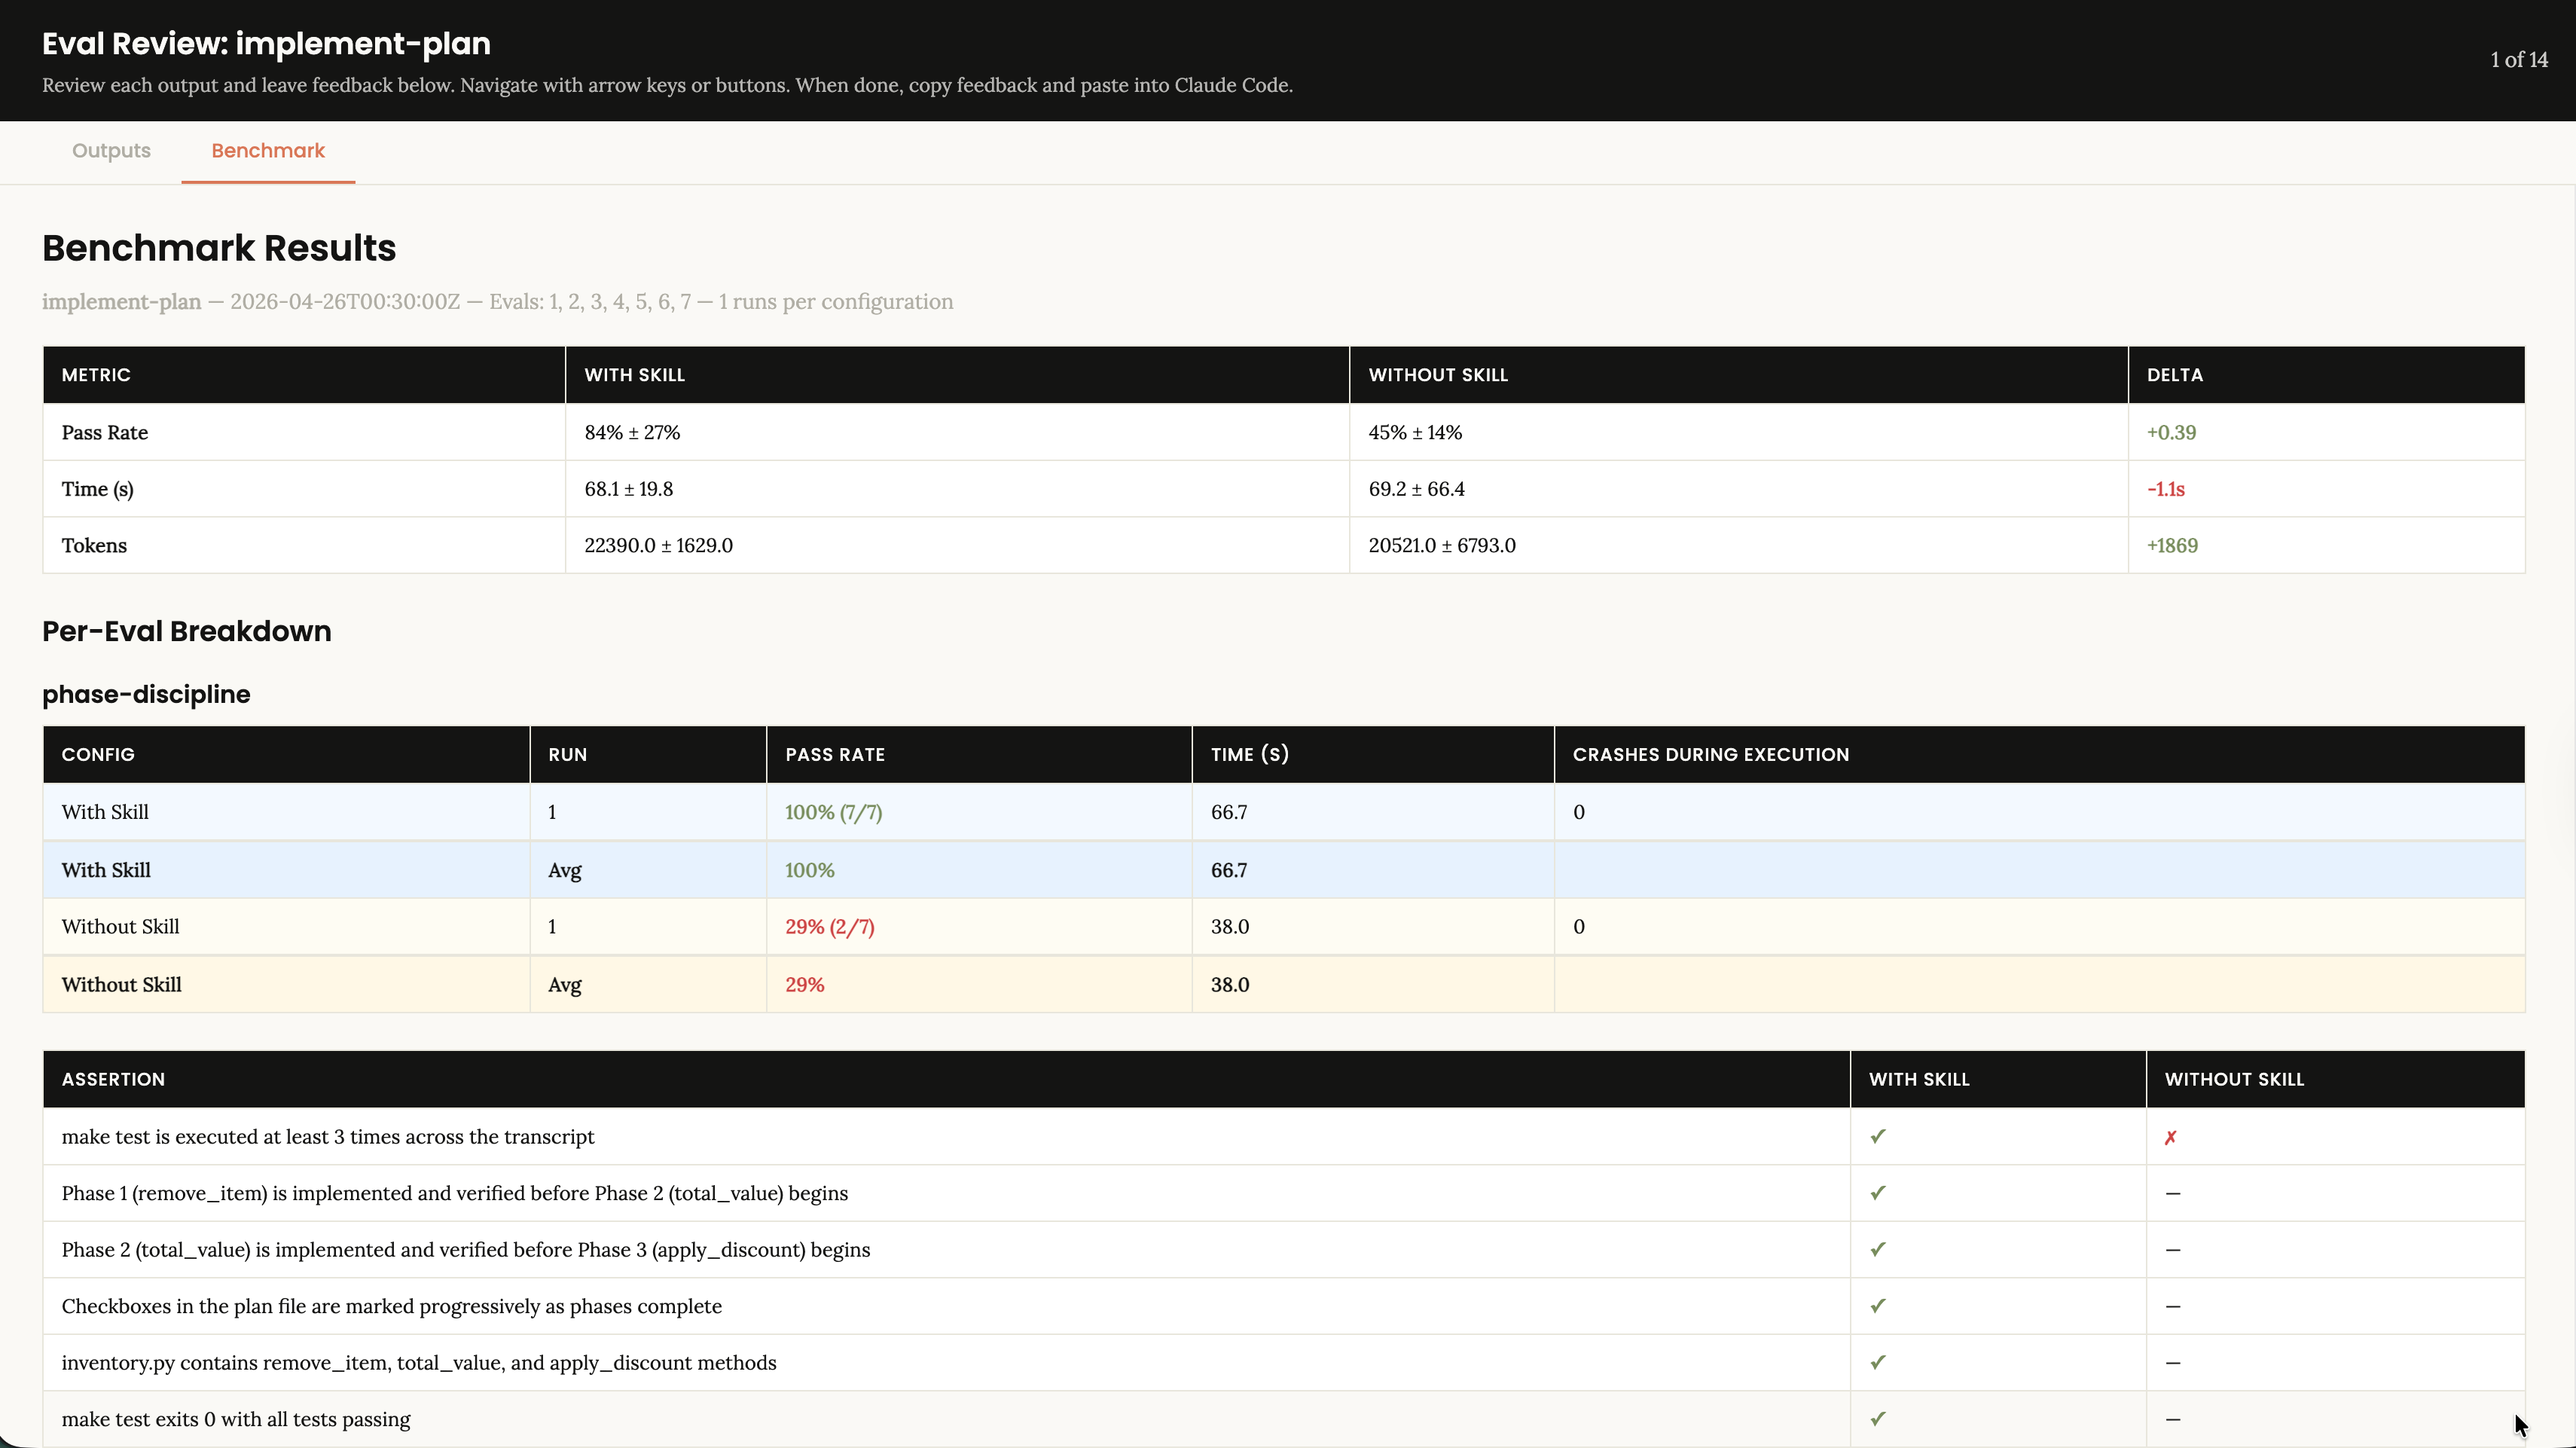Click the 68.1 ± 19.8 value
This screenshot has height=1448, width=2576.
point(629,489)
